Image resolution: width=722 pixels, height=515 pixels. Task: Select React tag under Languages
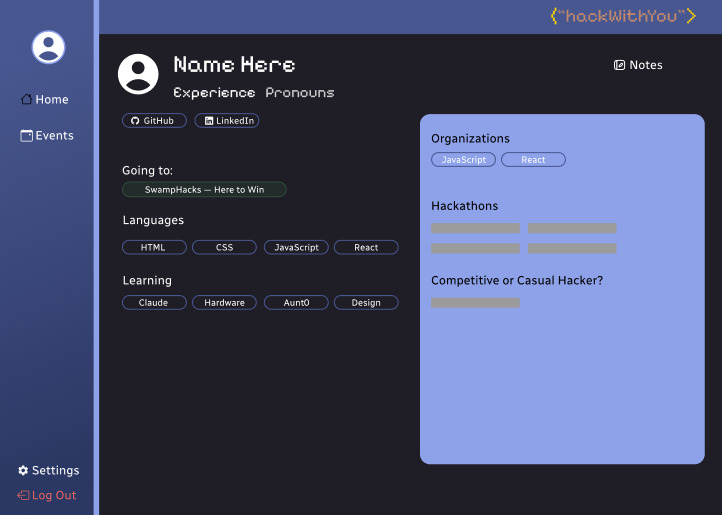click(366, 247)
